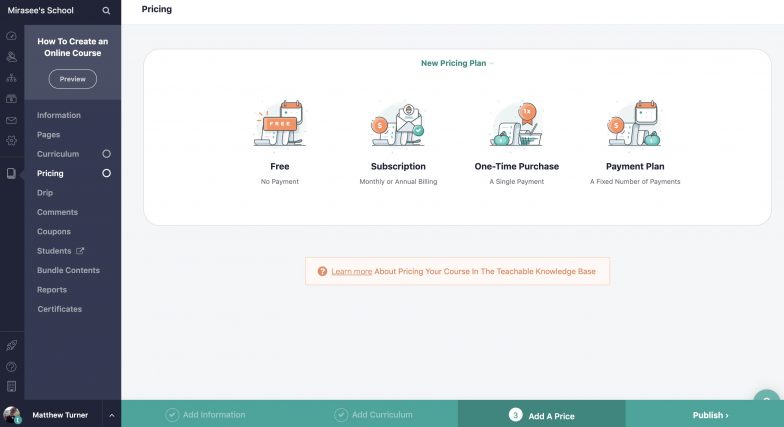Viewport: 784px width, 427px height.
Task: Open Reports in course sidebar
Action: point(52,290)
